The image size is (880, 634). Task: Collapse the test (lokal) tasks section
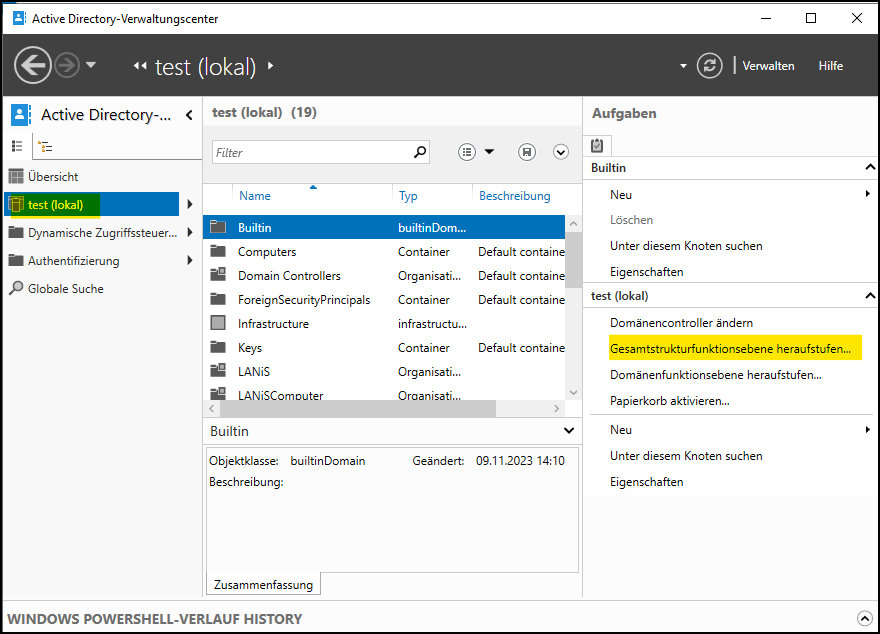coord(870,296)
